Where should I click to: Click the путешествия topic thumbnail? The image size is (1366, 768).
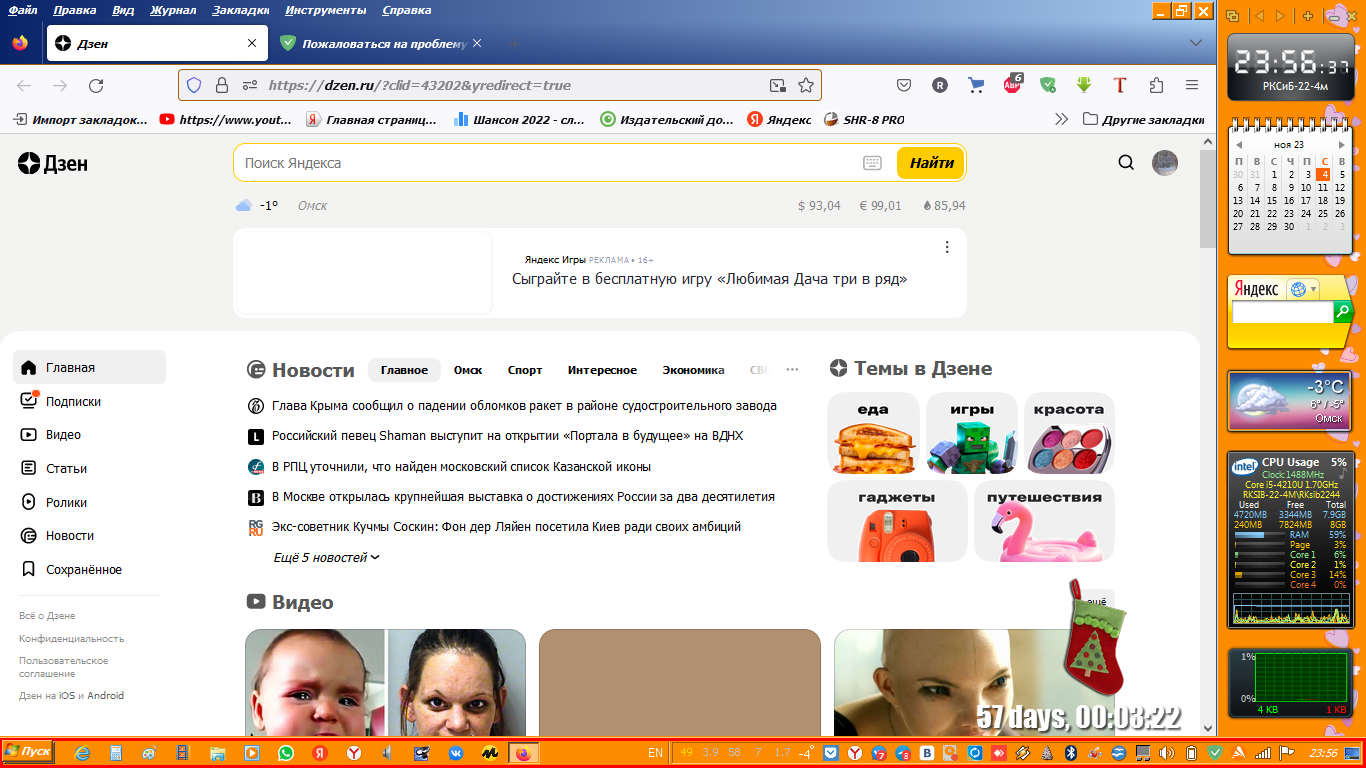point(1044,520)
